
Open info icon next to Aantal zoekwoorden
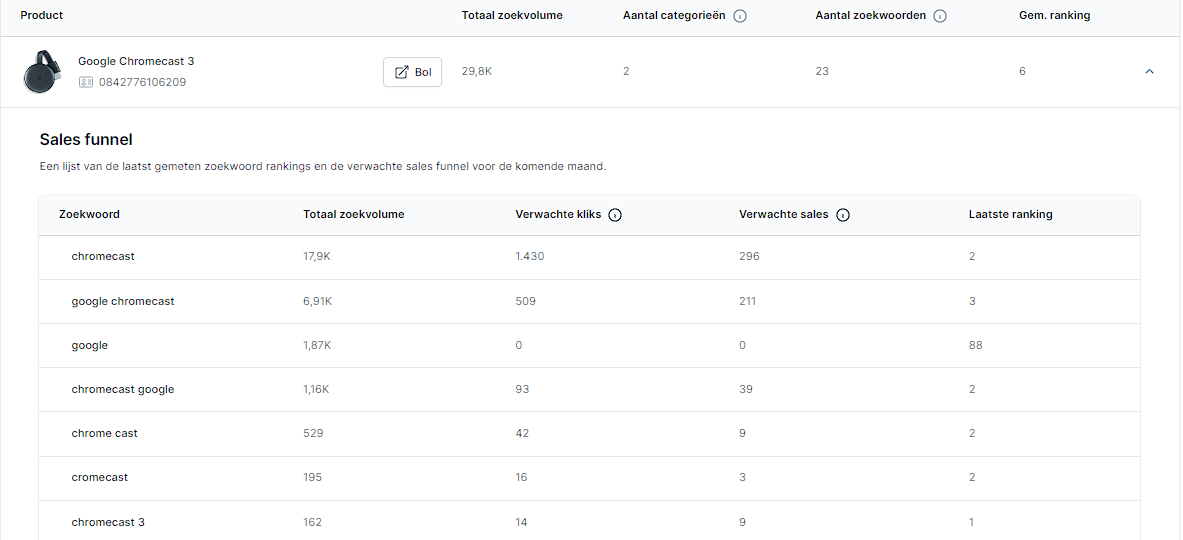940,16
